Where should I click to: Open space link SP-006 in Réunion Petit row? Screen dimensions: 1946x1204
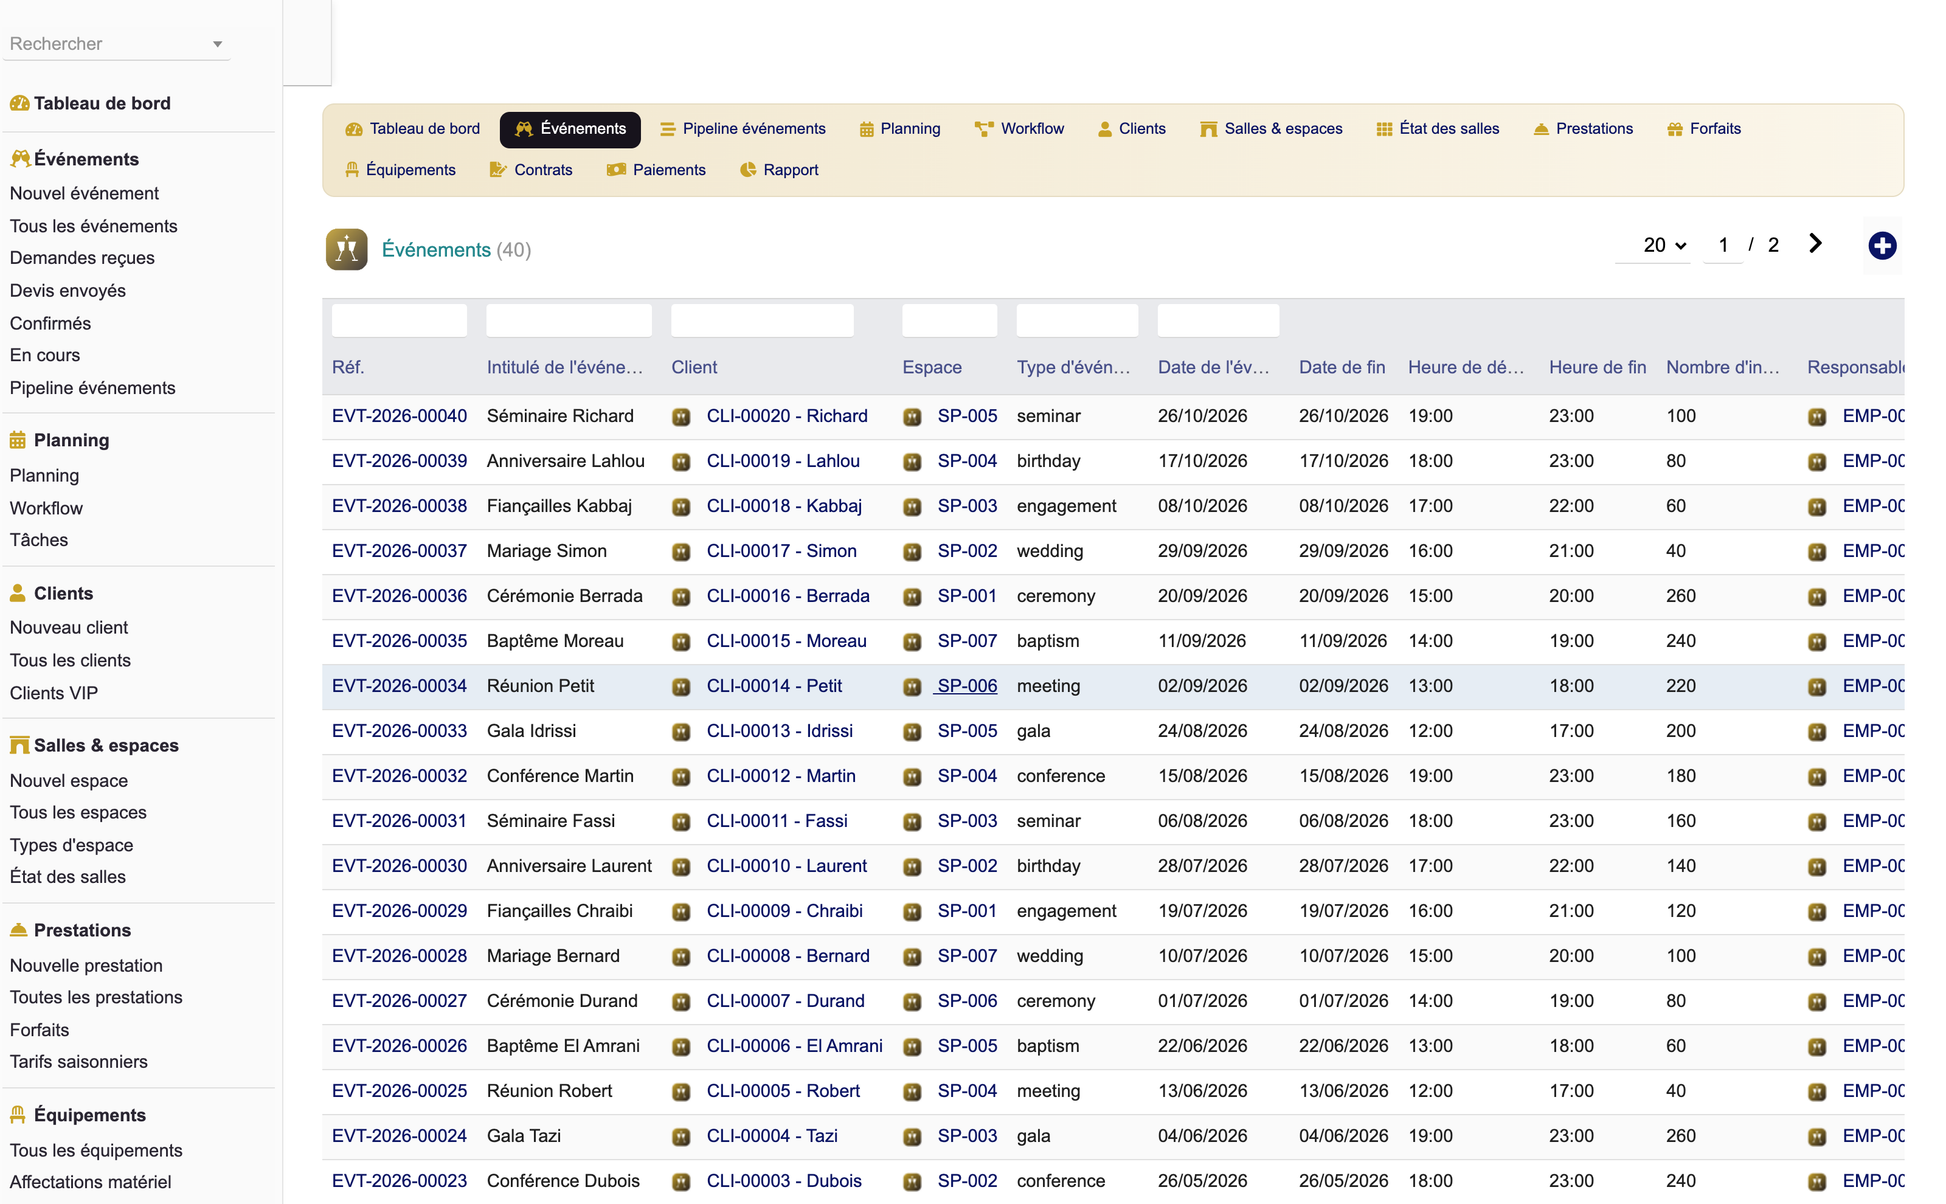click(x=967, y=686)
